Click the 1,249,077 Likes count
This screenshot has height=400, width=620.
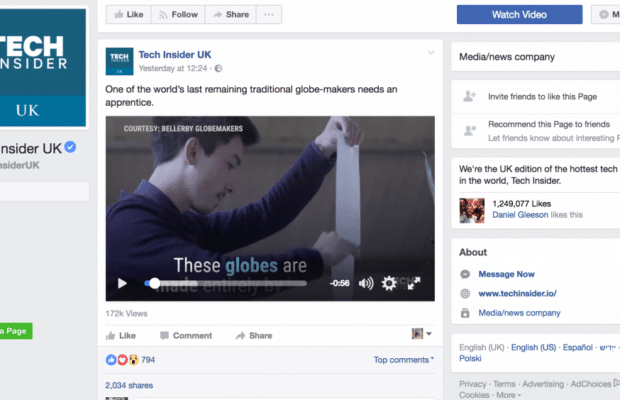pos(522,204)
